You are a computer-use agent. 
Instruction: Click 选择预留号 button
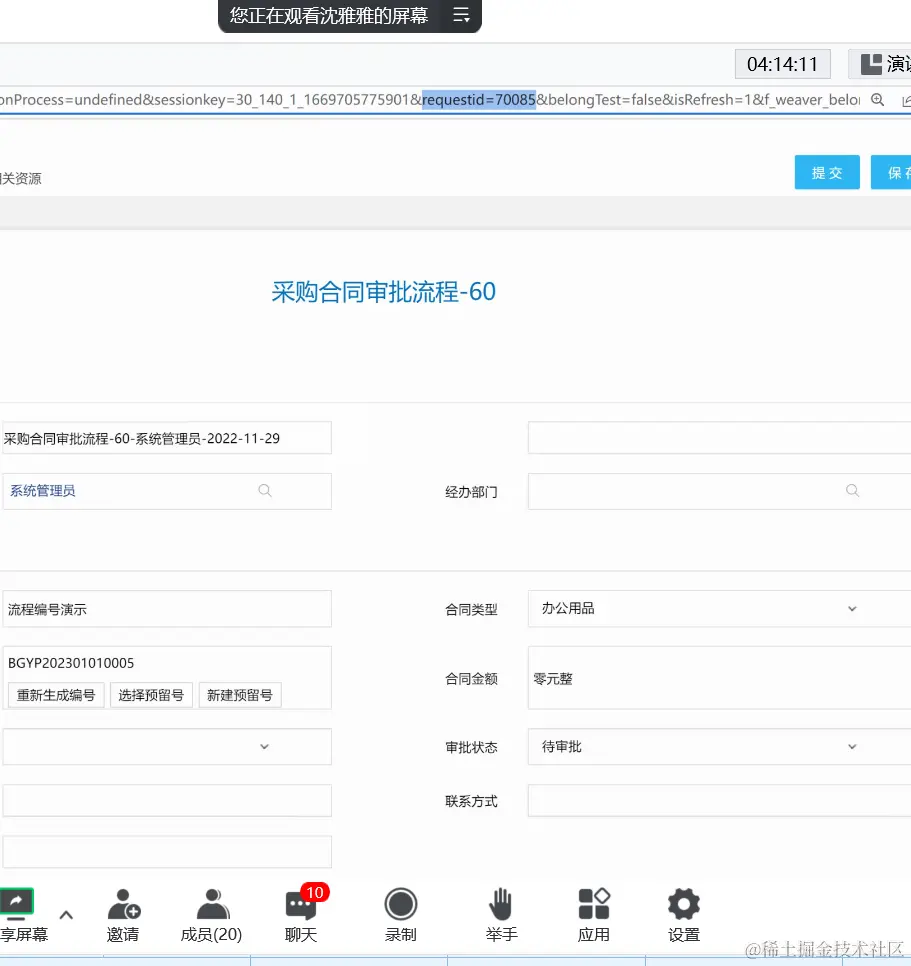151,695
